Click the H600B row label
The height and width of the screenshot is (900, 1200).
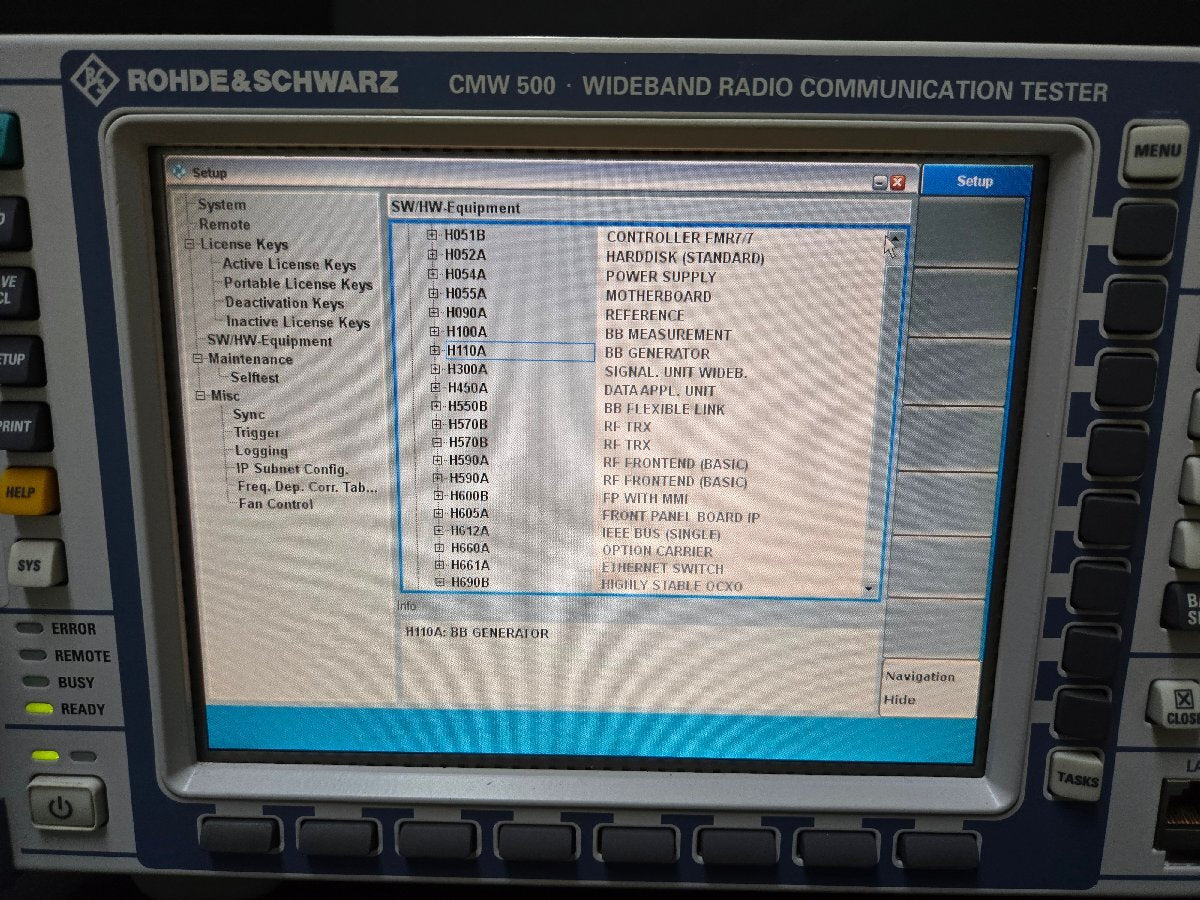(468, 496)
